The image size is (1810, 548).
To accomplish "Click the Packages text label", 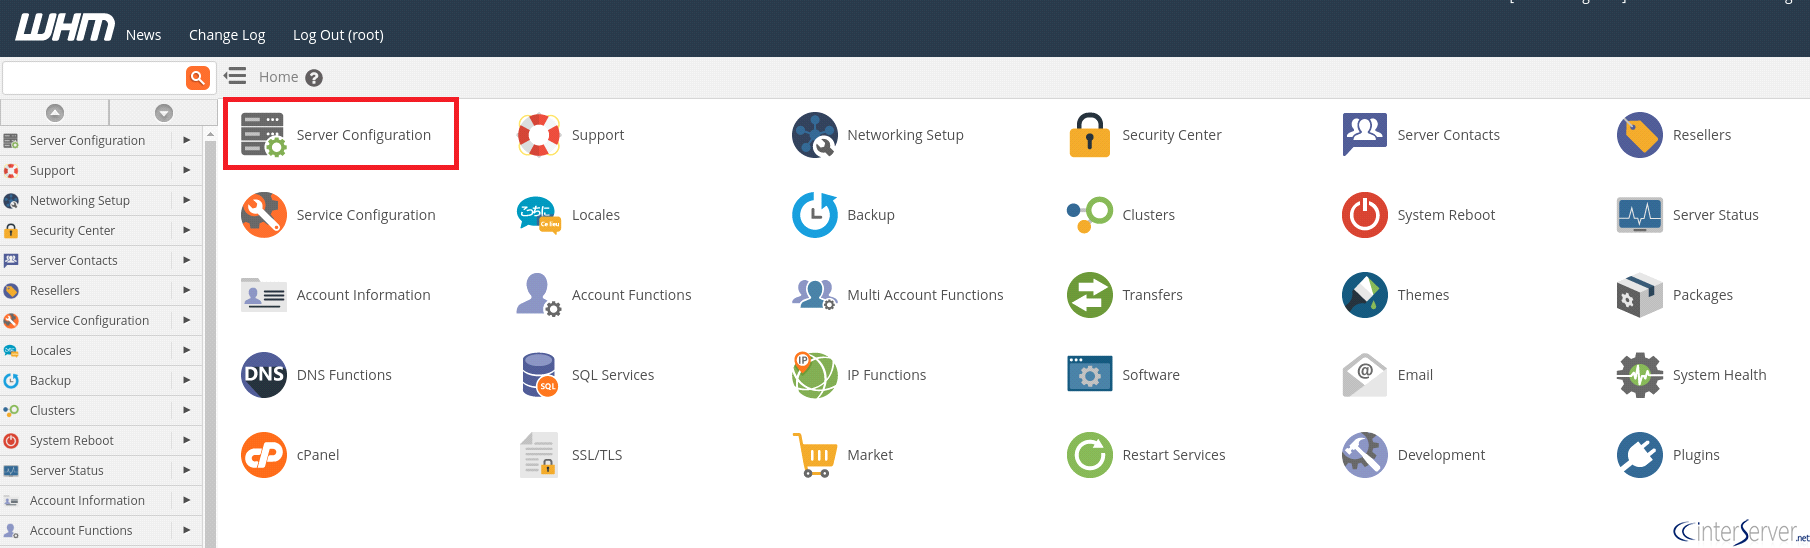I will tap(1703, 295).
